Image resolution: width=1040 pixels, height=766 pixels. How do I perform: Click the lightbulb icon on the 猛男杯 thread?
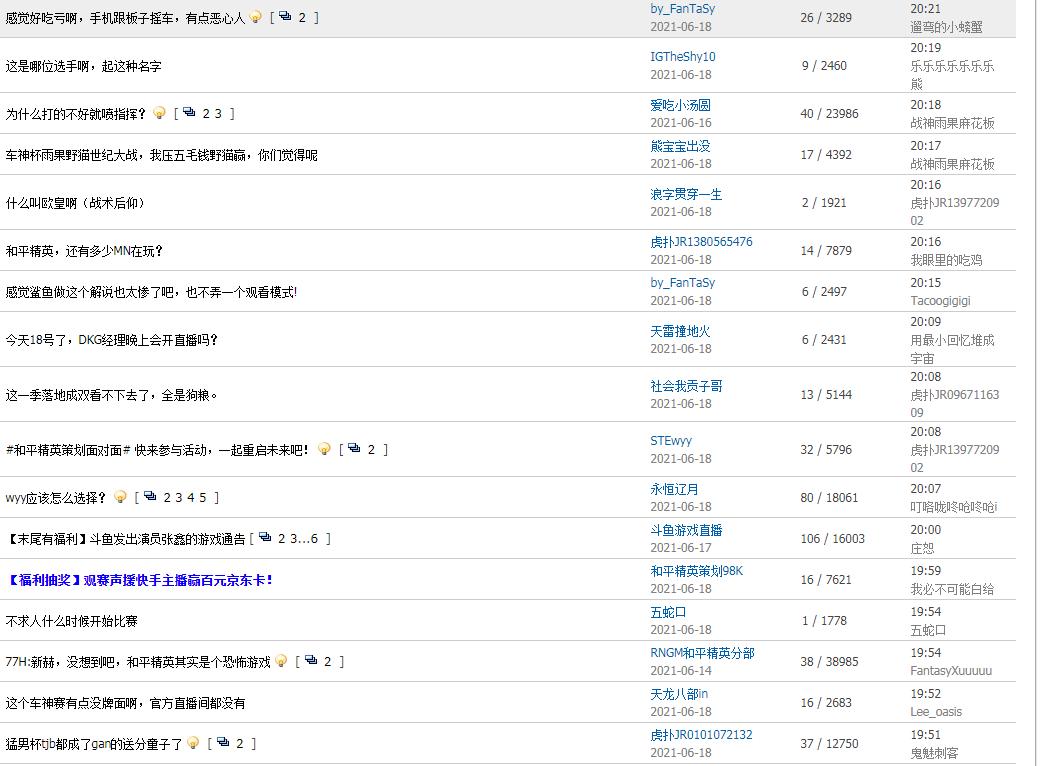[193, 742]
